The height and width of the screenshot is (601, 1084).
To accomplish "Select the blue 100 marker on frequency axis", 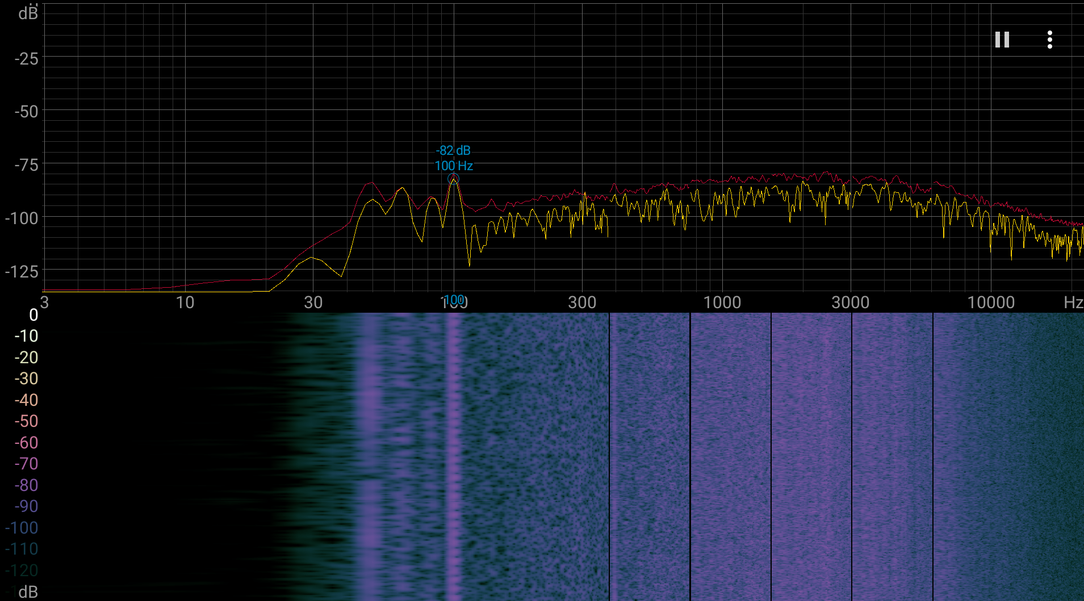I will tap(454, 299).
